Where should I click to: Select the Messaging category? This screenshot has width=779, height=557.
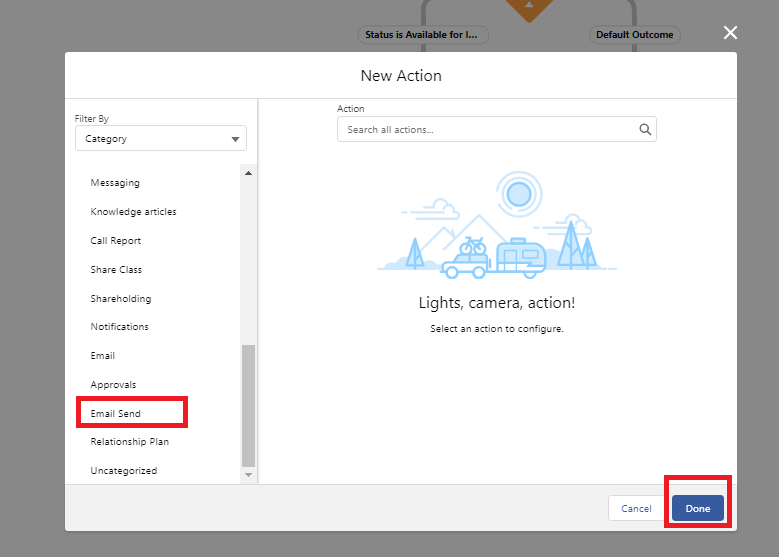tap(115, 183)
